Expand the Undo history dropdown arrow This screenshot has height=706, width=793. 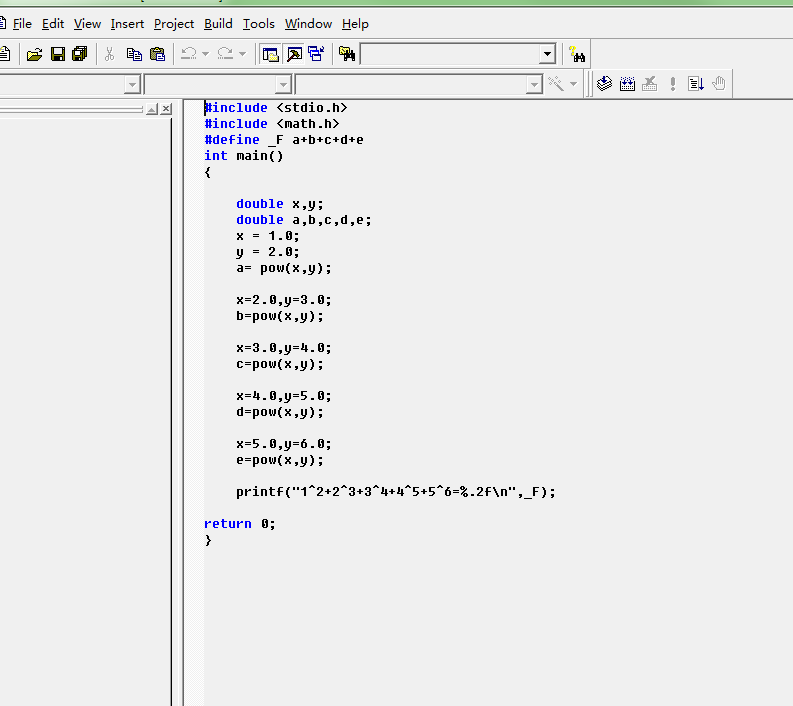click(x=205, y=54)
